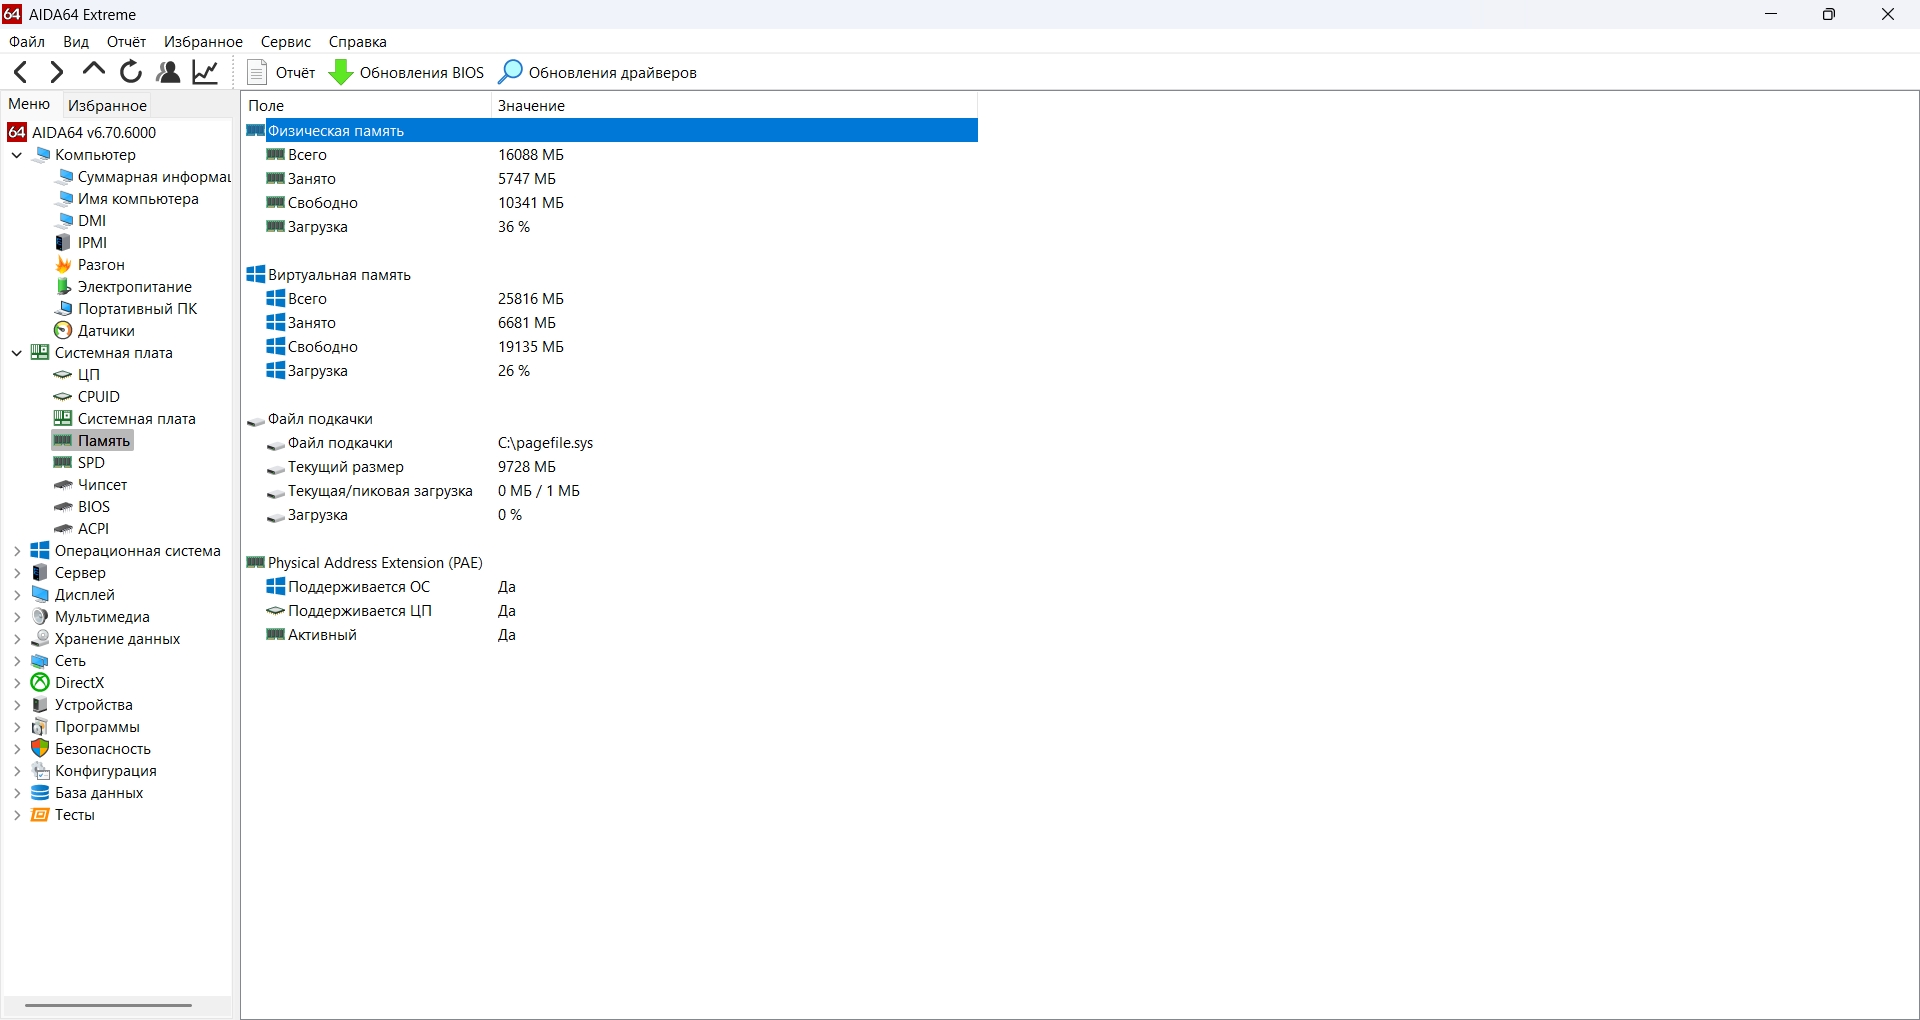Switch to the Избранное tab in sidebar

tap(107, 105)
